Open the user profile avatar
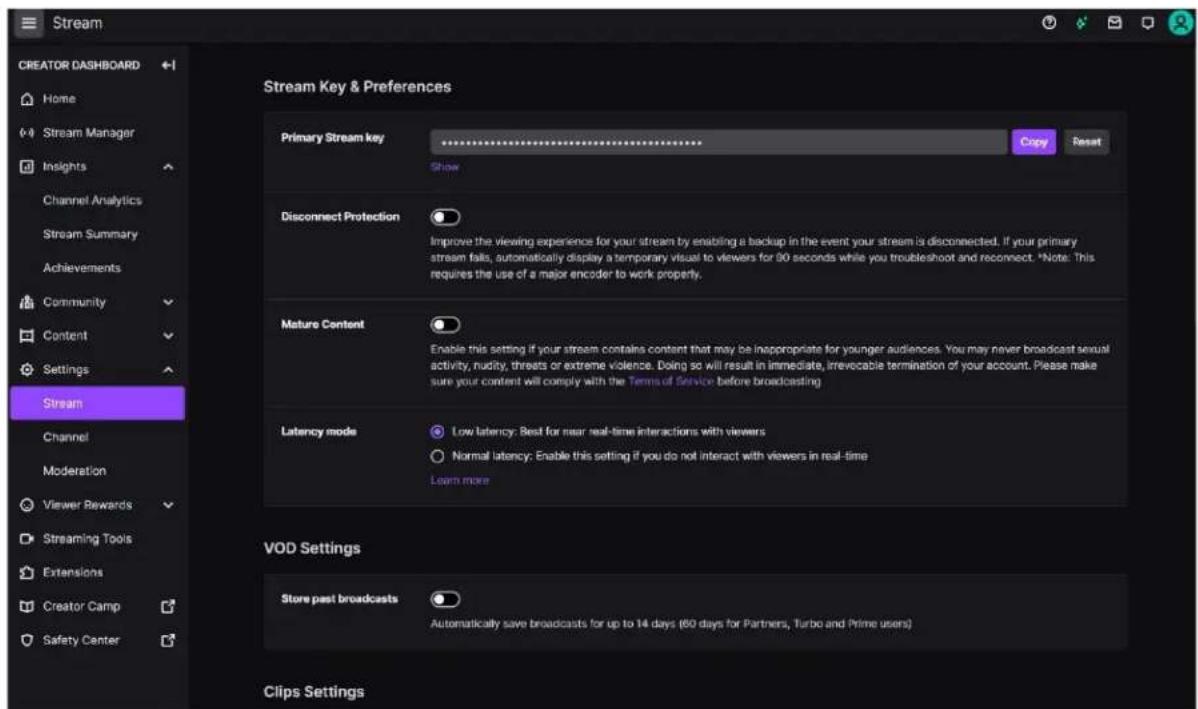This screenshot has height=709, width=1198. coord(1180,23)
